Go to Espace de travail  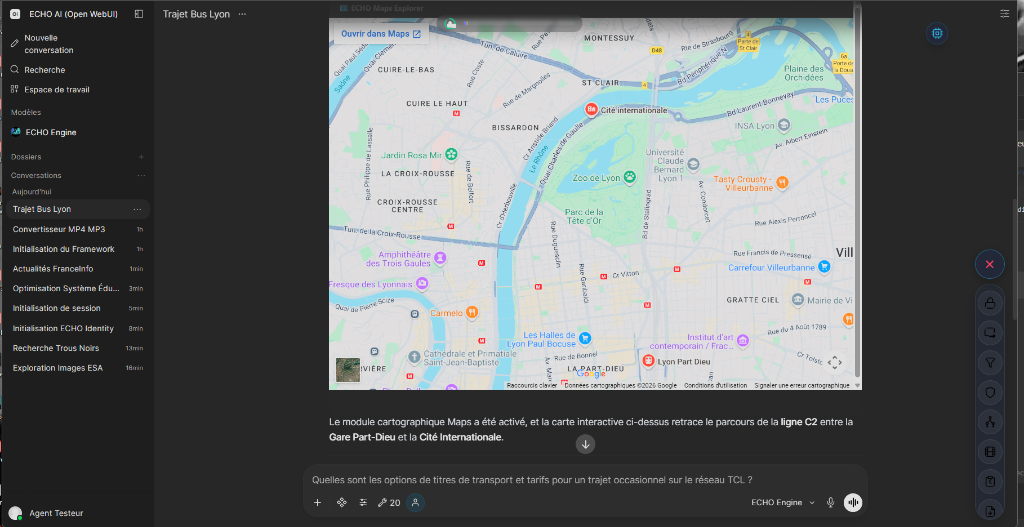(x=77, y=89)
